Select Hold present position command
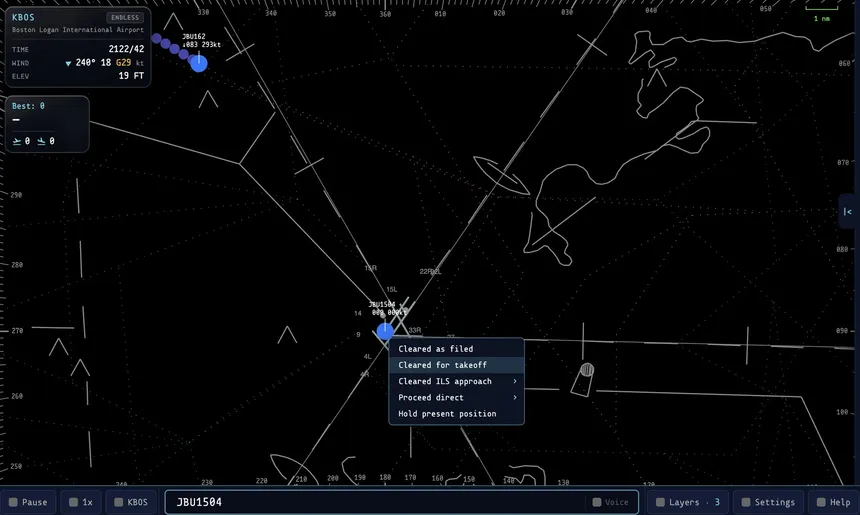 click(x=456, y=414)
